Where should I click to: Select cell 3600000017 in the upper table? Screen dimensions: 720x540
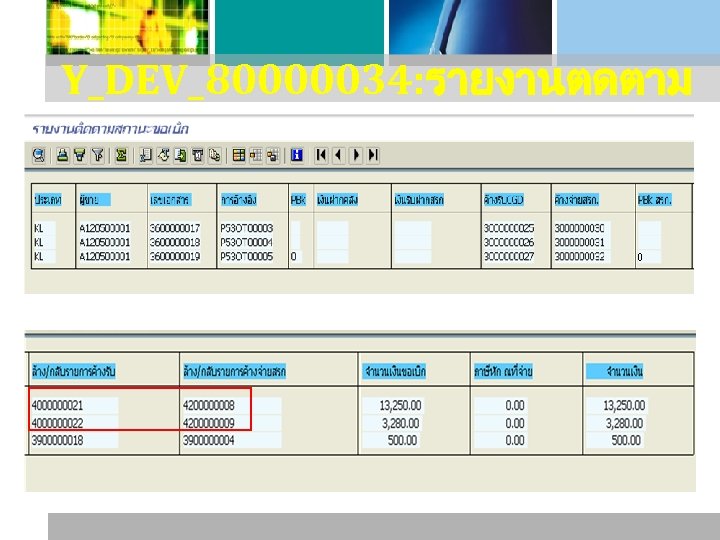tap(175, 228)
